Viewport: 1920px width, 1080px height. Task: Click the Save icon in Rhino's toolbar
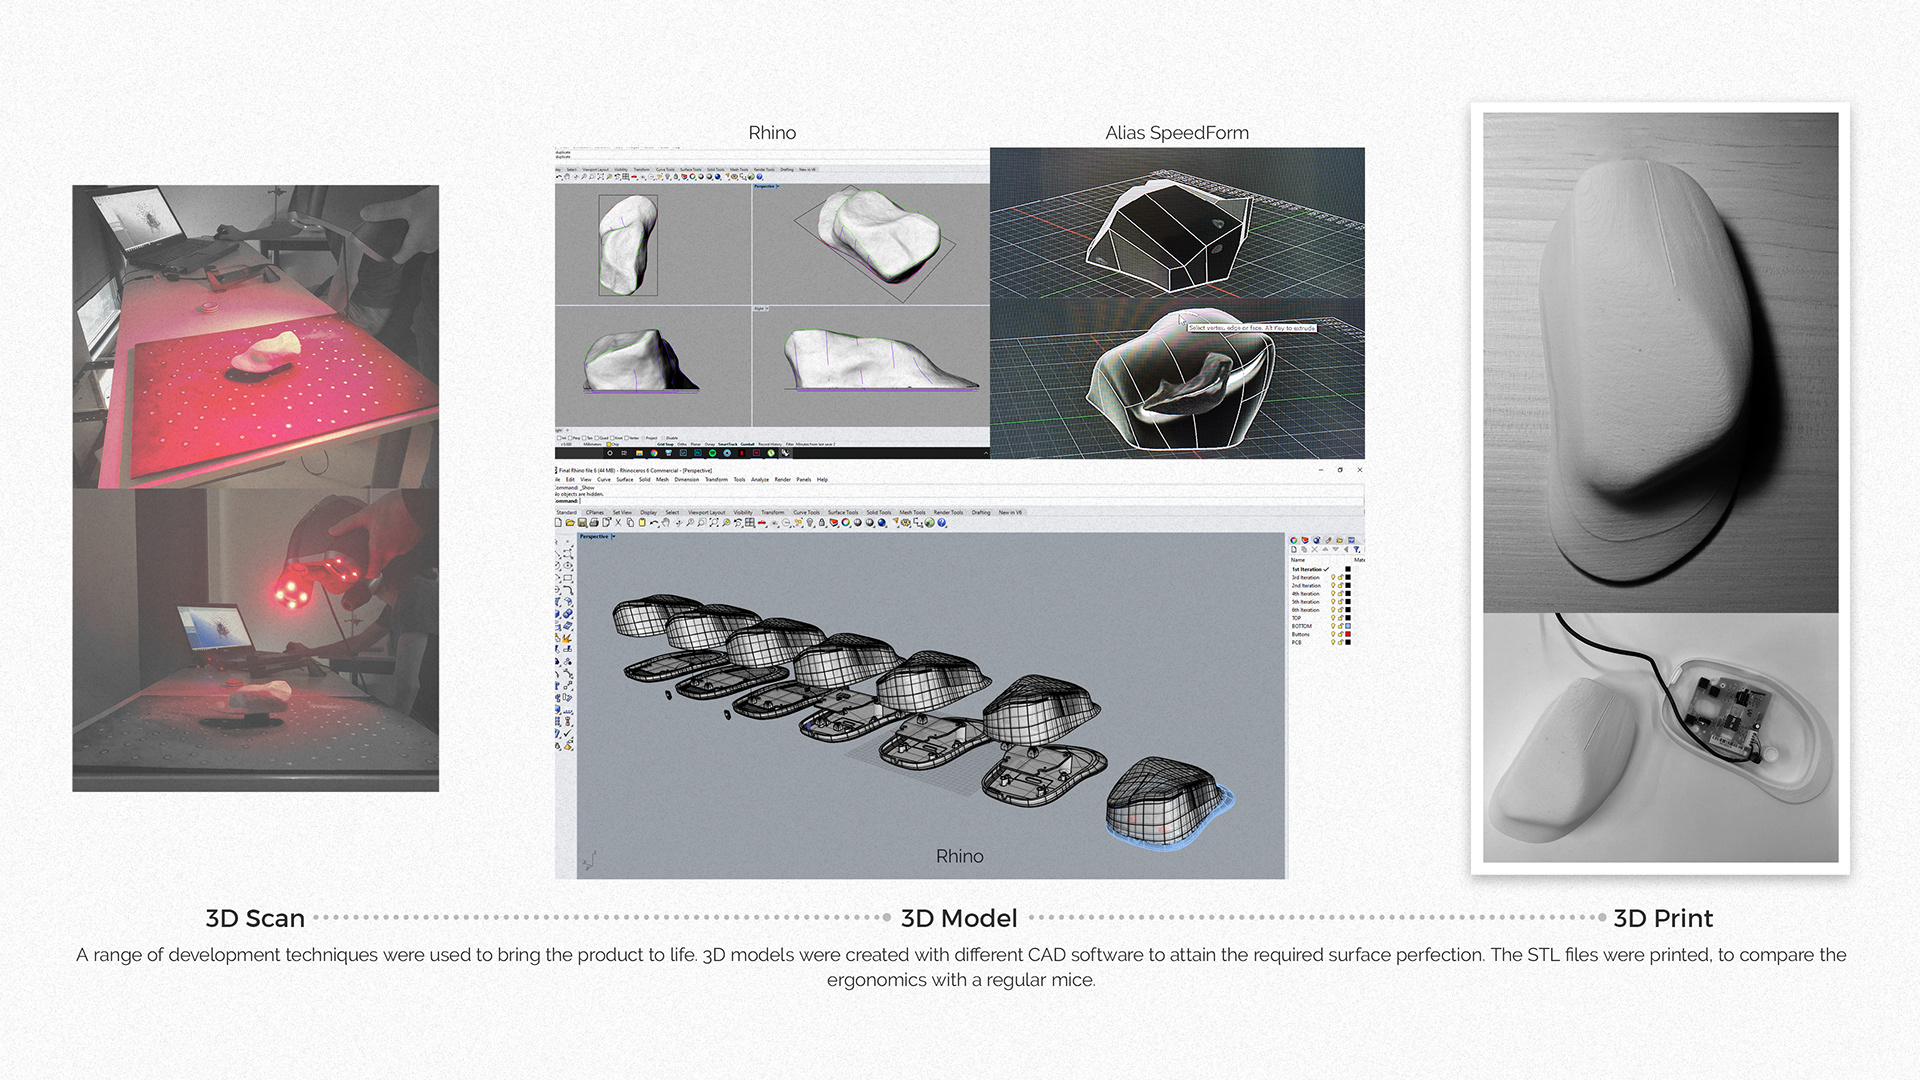(x=583, y=523)
